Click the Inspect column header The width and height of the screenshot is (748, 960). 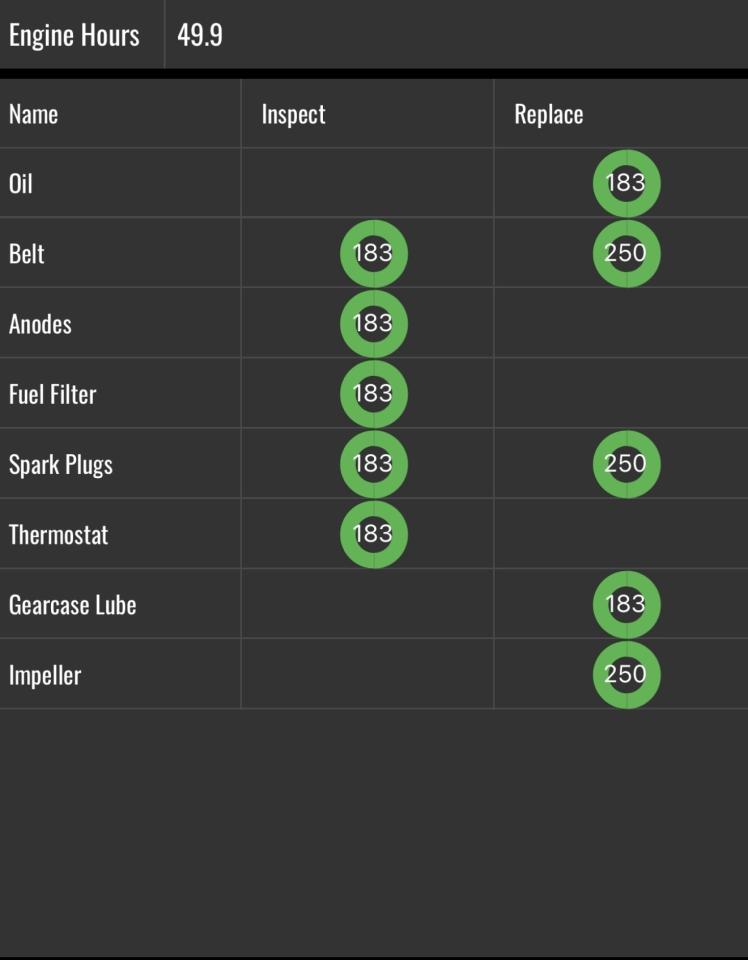293,114
